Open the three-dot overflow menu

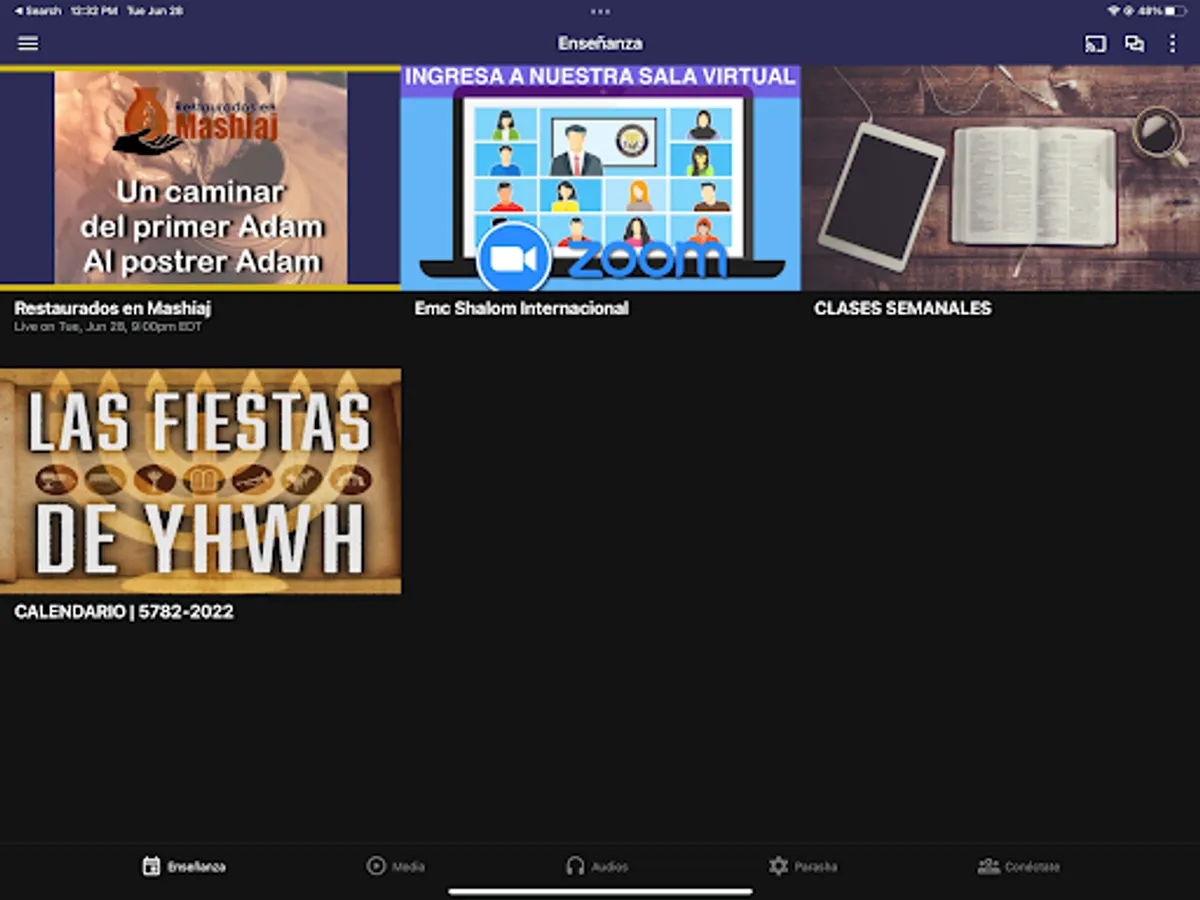(x=1173, y=44)
